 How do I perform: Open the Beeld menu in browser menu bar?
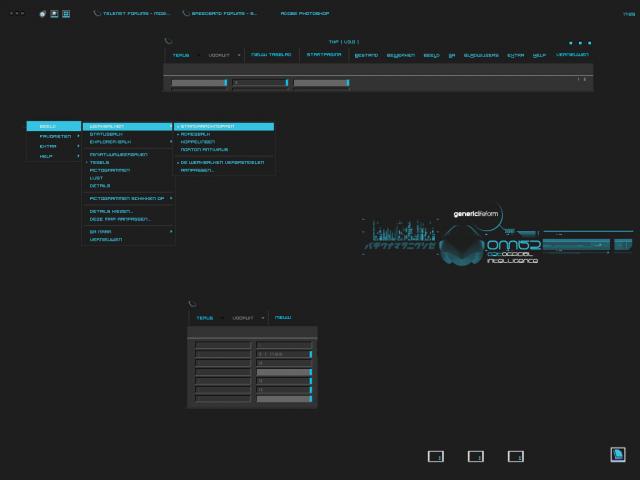click(431, 56)
